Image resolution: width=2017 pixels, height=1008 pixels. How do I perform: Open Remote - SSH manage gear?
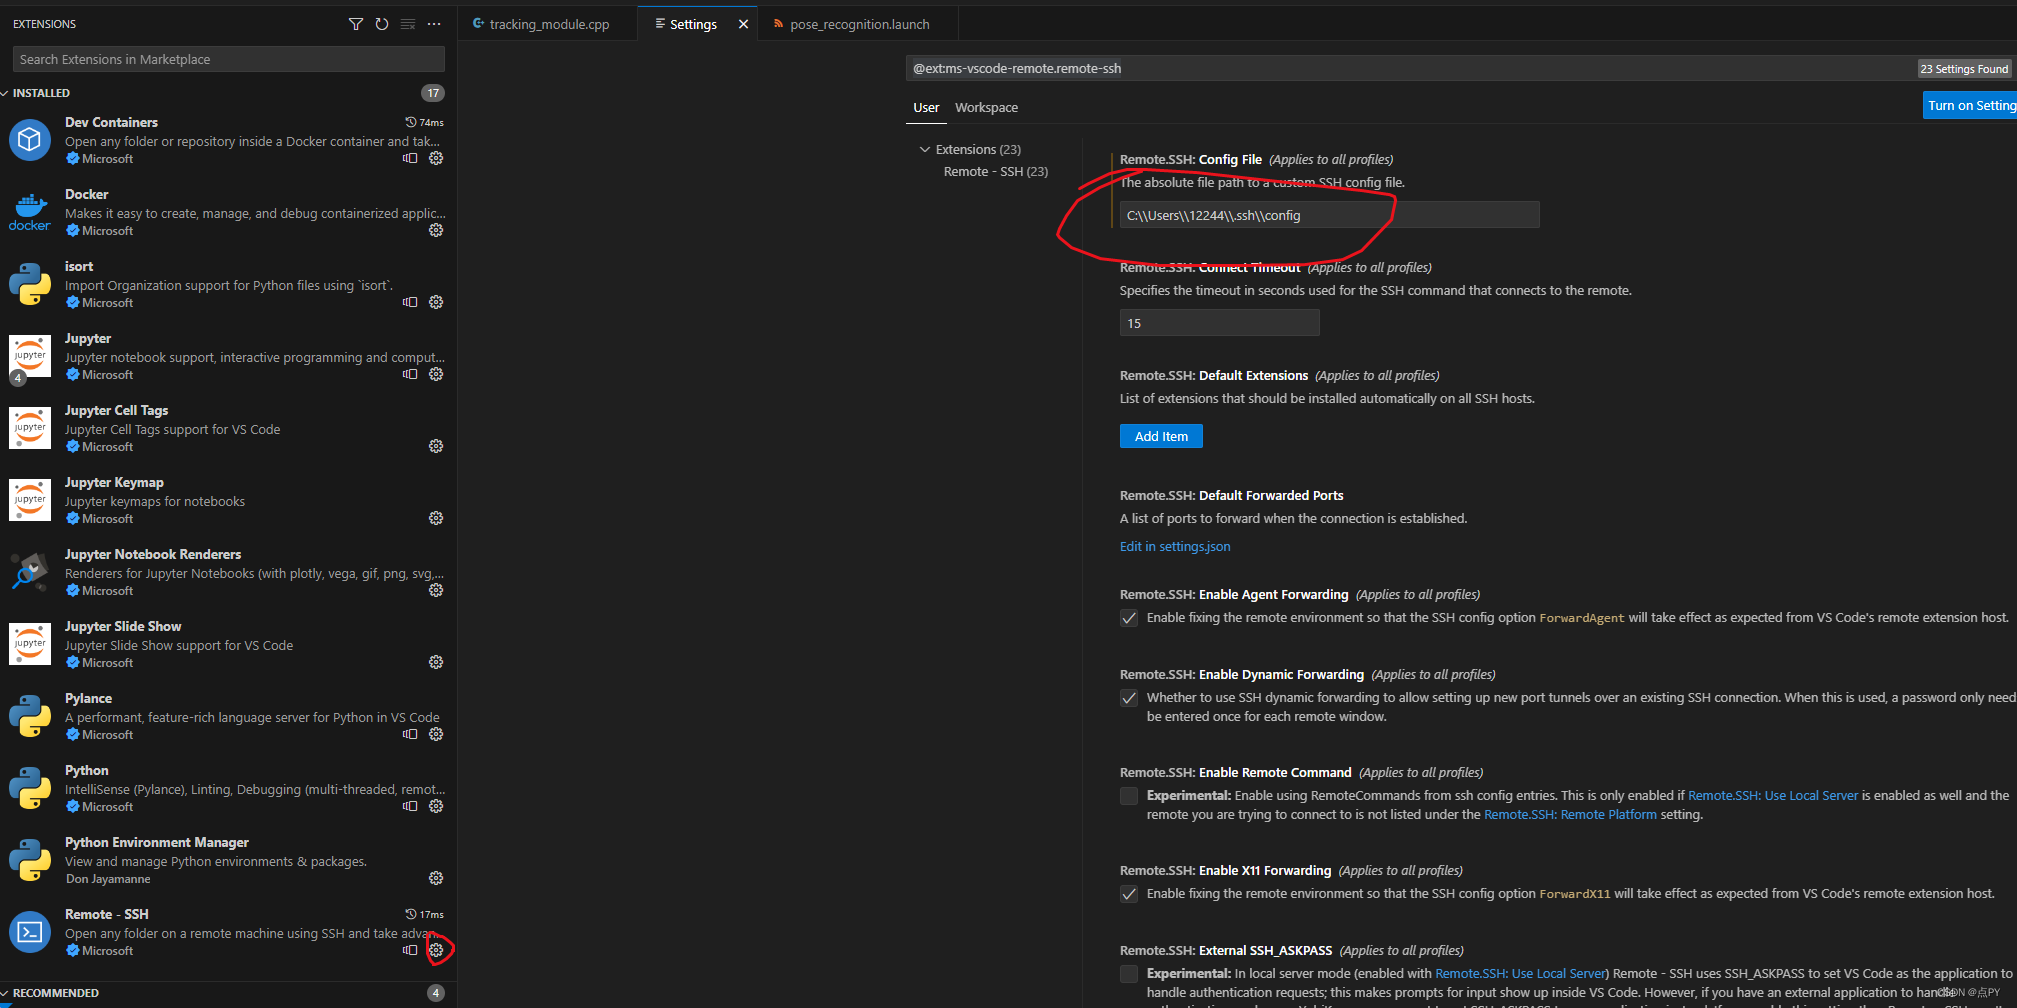click(x=436, y=950)
